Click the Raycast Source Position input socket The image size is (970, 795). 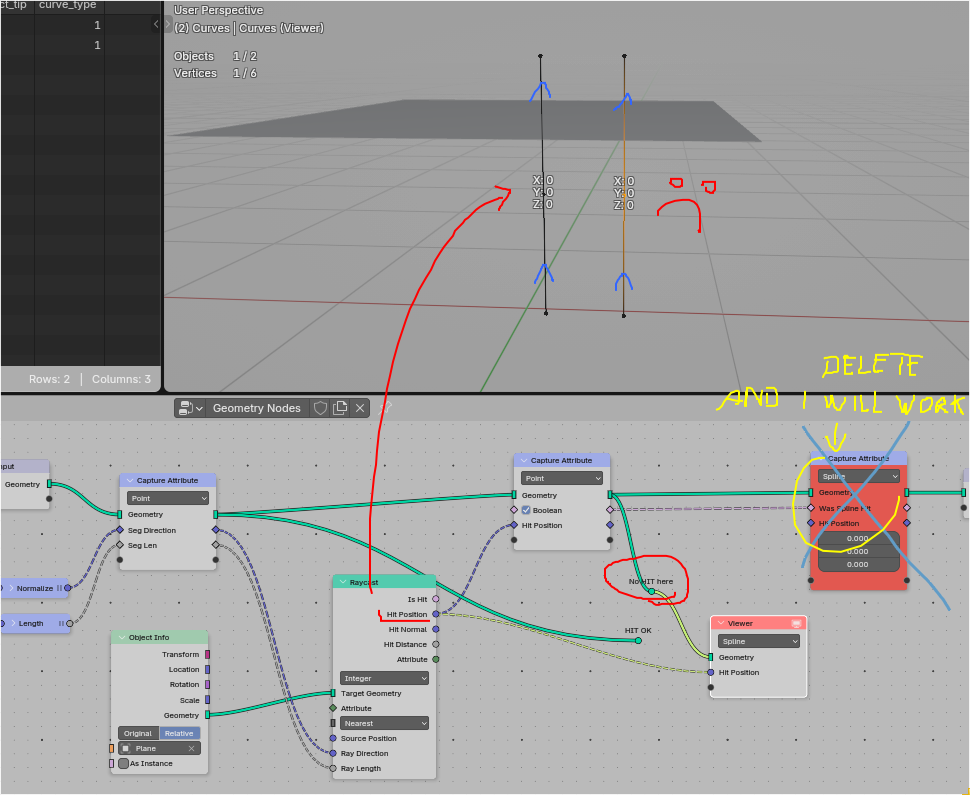333,738
